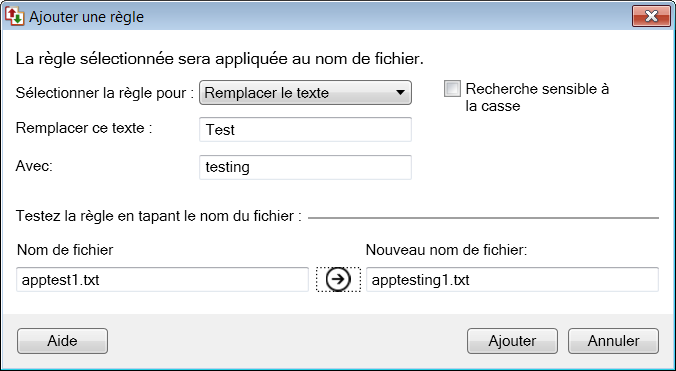Screen dimensions: 676x371
Task: Click the circled arrow to test the rule
Action: coord(338,279)
